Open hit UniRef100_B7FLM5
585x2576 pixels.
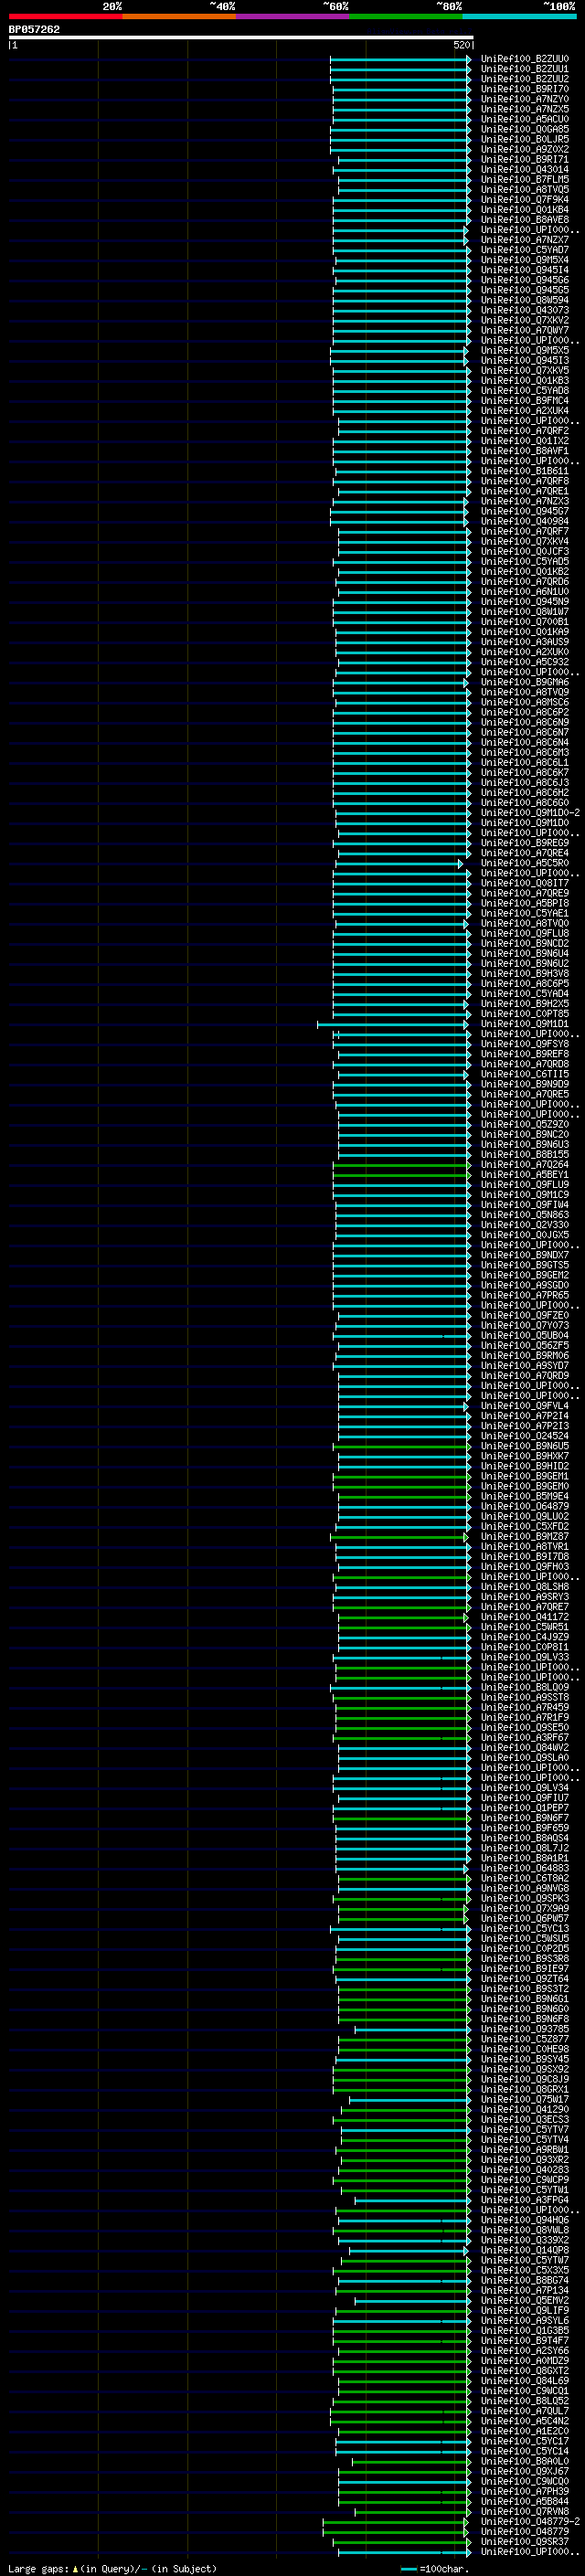524,179
